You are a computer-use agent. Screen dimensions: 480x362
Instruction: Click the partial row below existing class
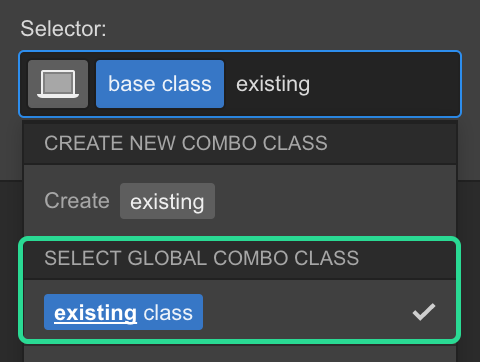pyautogui.click(x=240, y=354)
